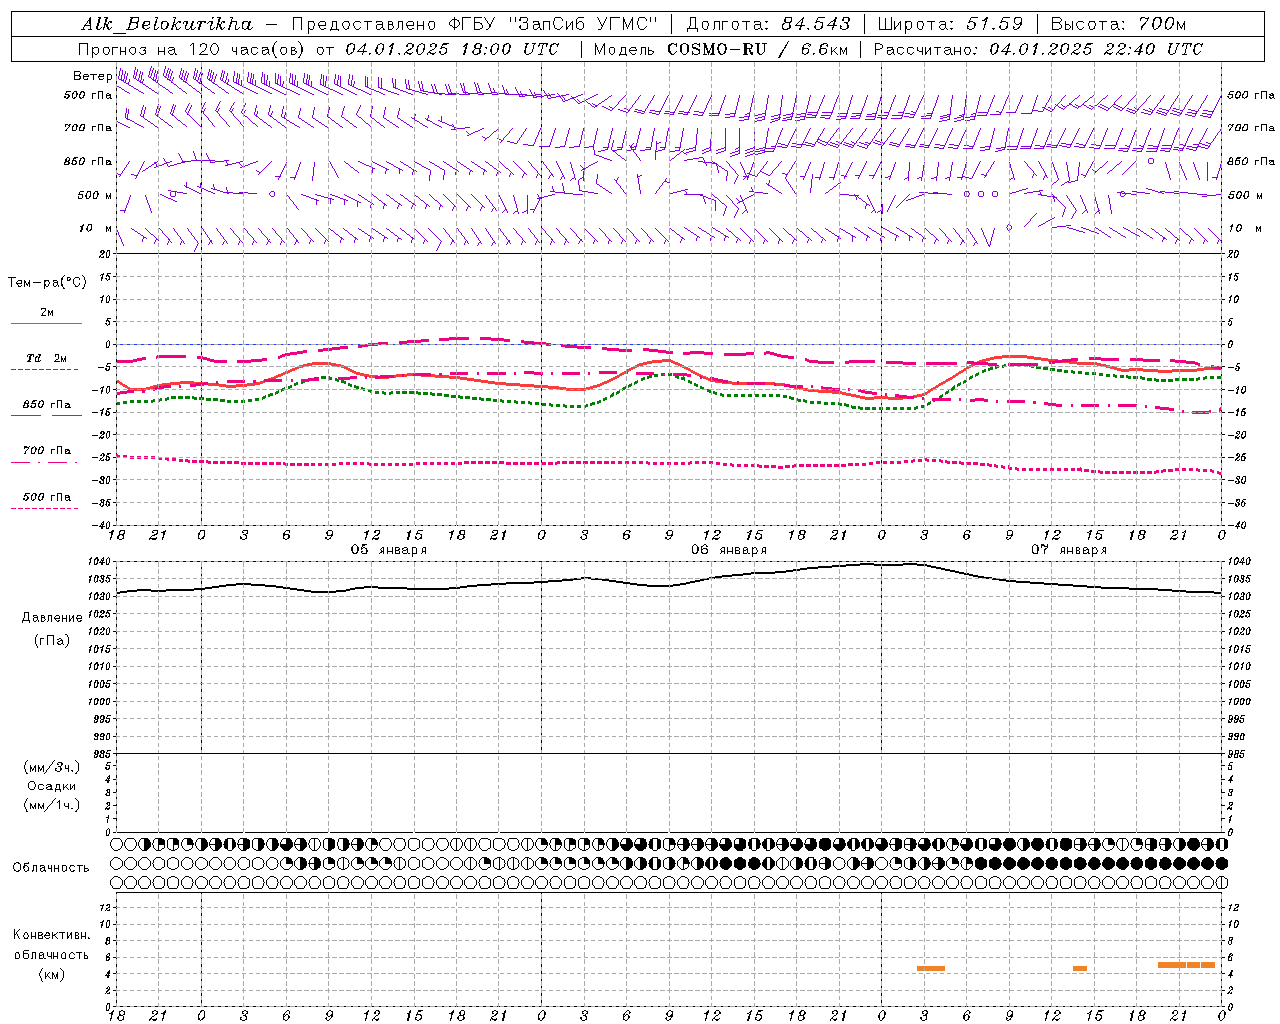
Task: Click the Широта: 51.59 header field
Action: coord(950,24)
